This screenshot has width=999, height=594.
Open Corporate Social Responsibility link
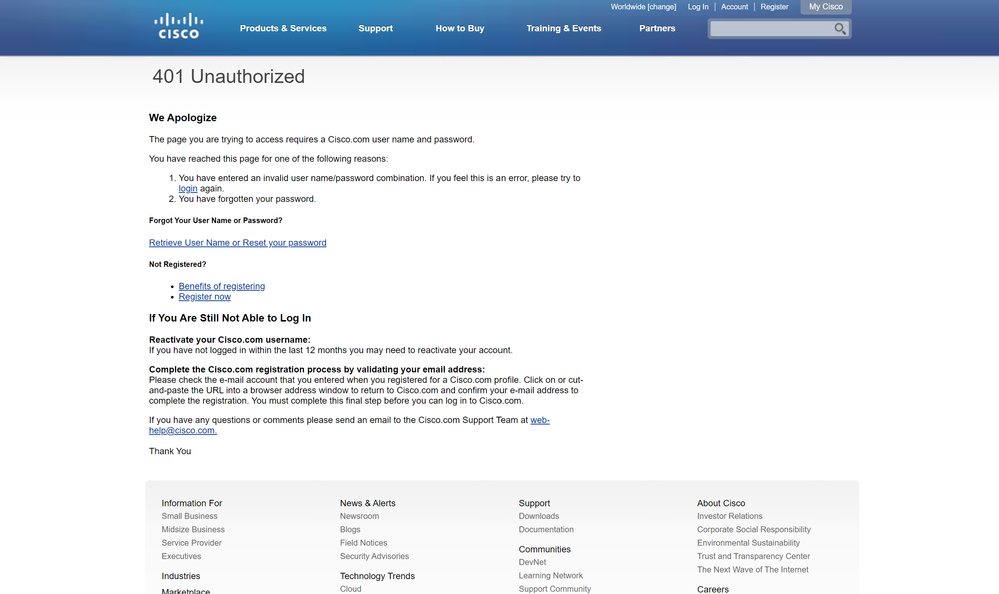pyautogui.click(x=754, y=530)
